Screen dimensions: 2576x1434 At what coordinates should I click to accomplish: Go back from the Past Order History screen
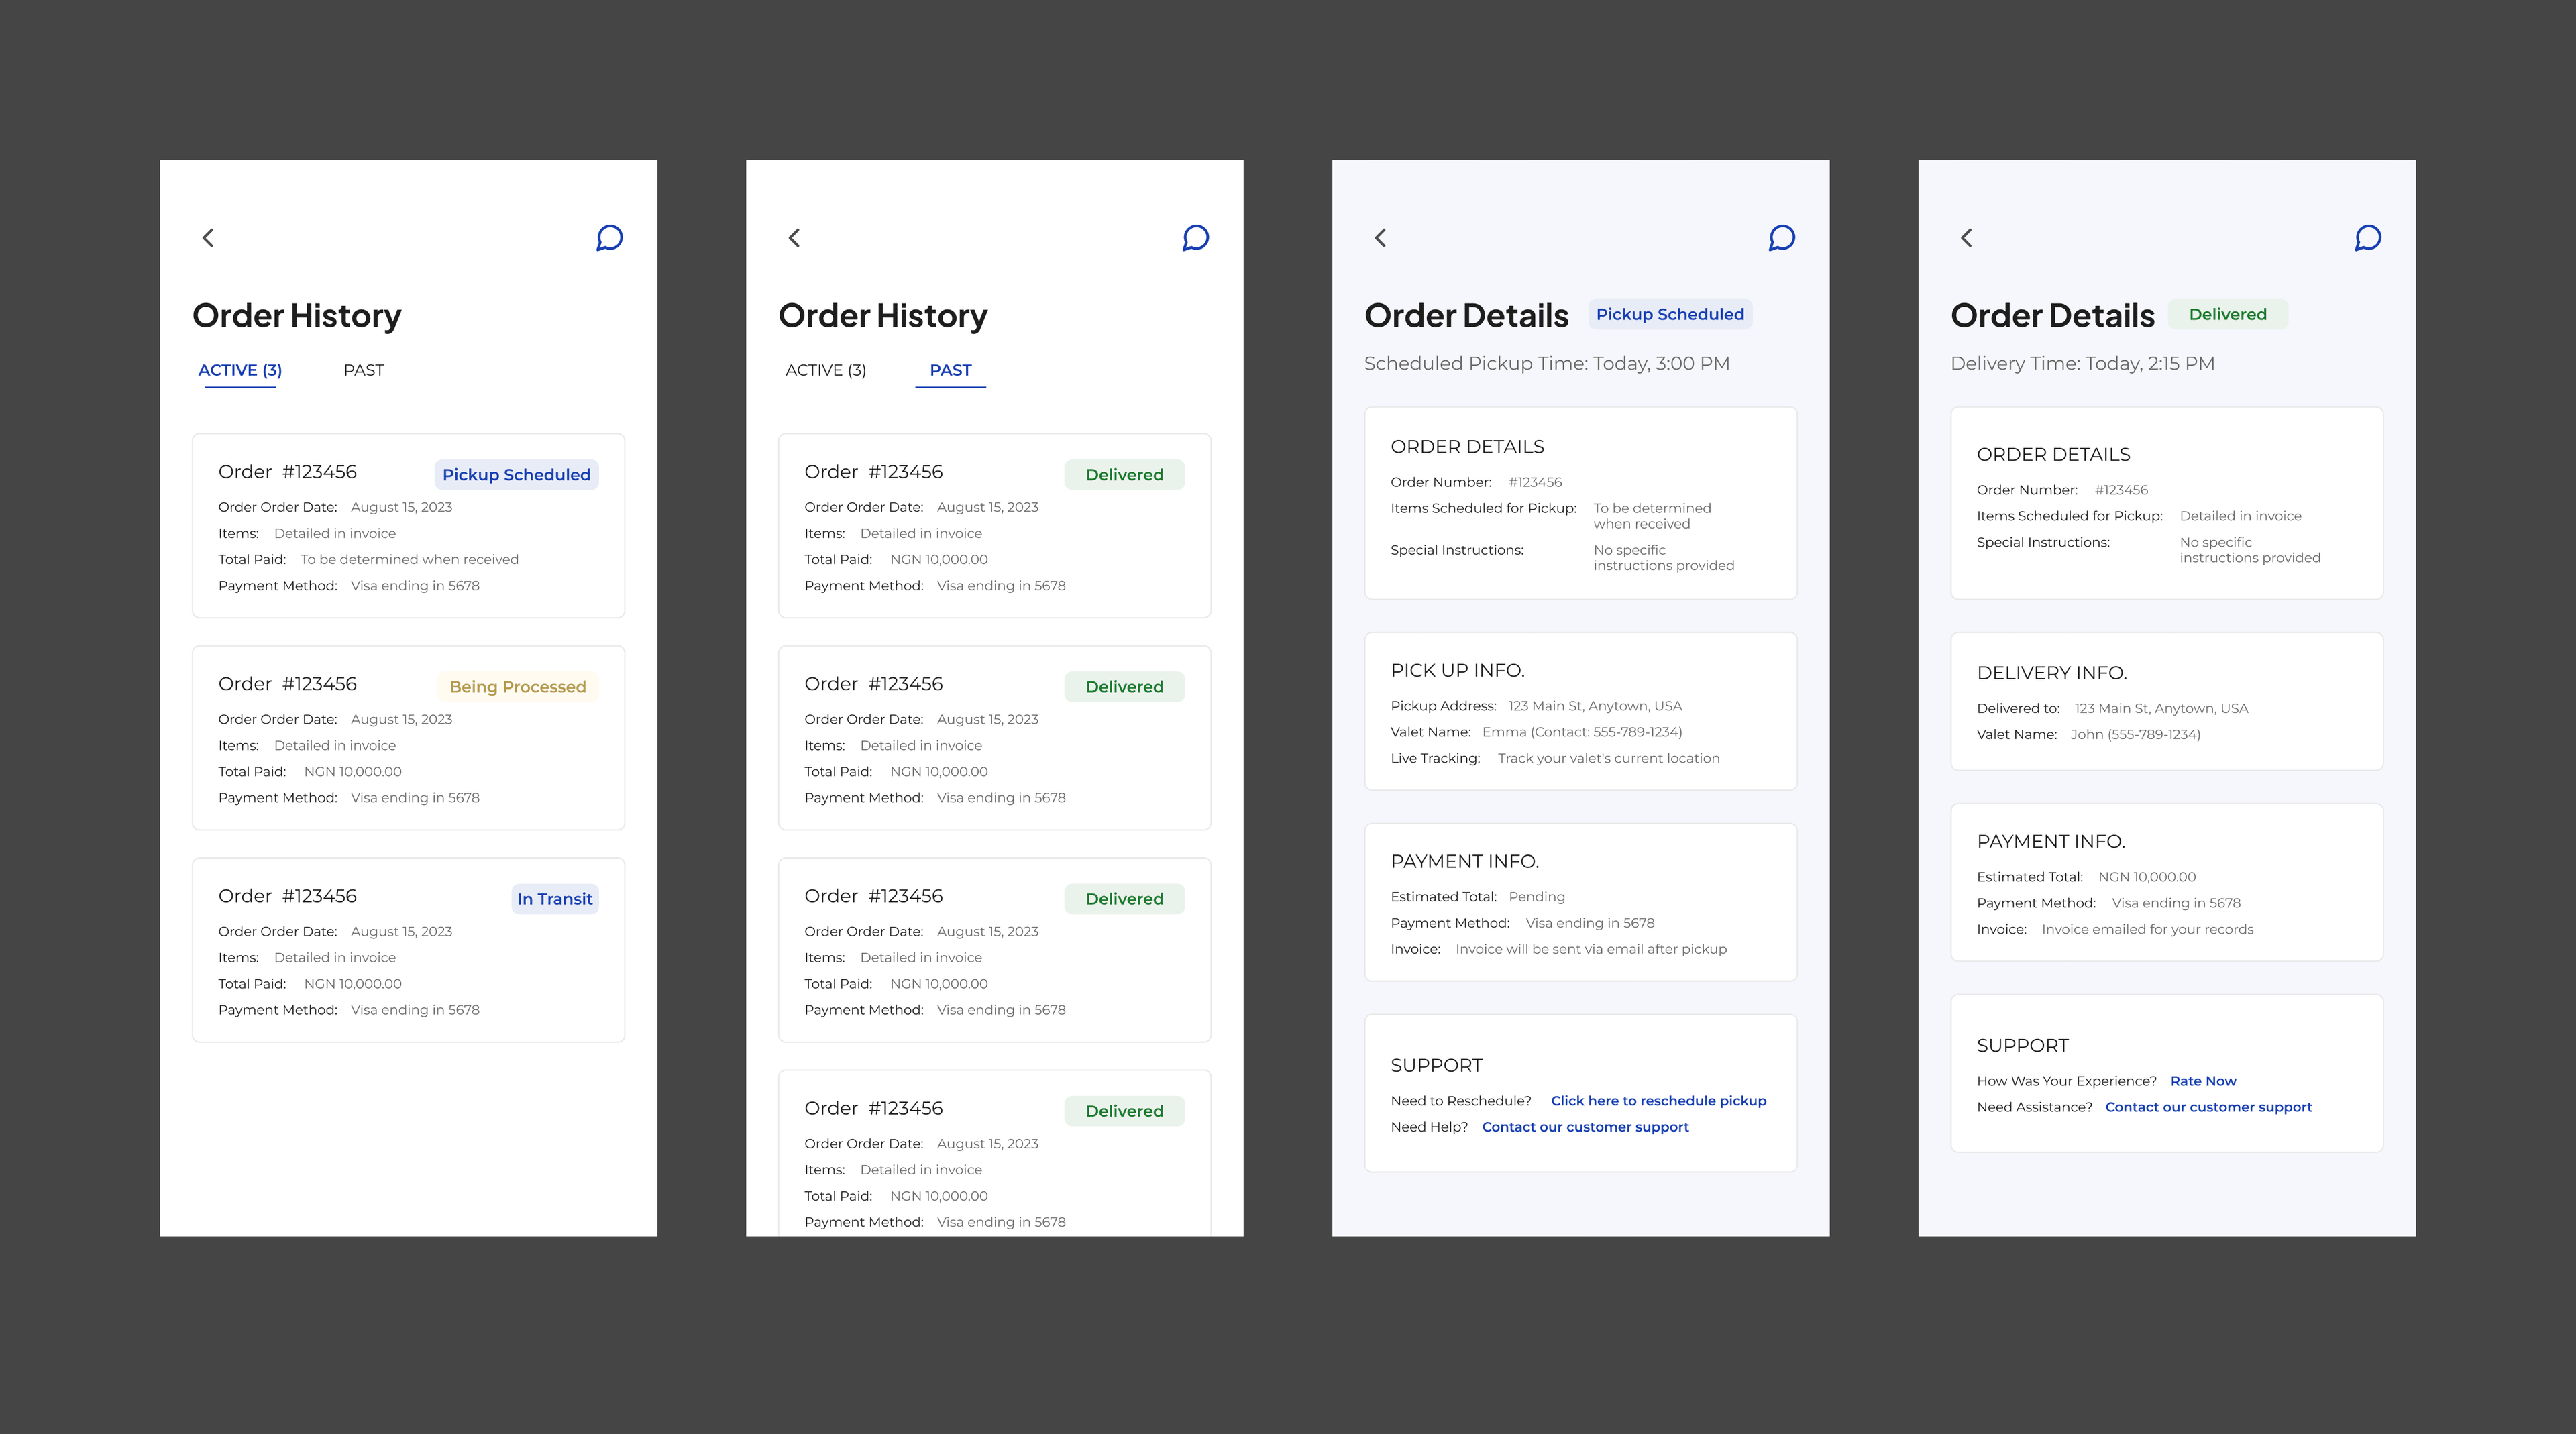(x=794, y=238)
